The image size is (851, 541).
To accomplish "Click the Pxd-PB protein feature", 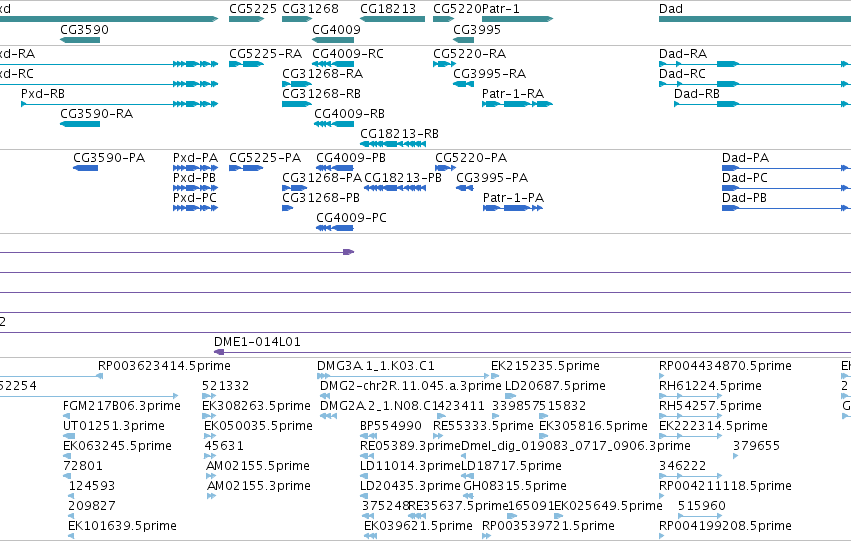I will (195, 188).
